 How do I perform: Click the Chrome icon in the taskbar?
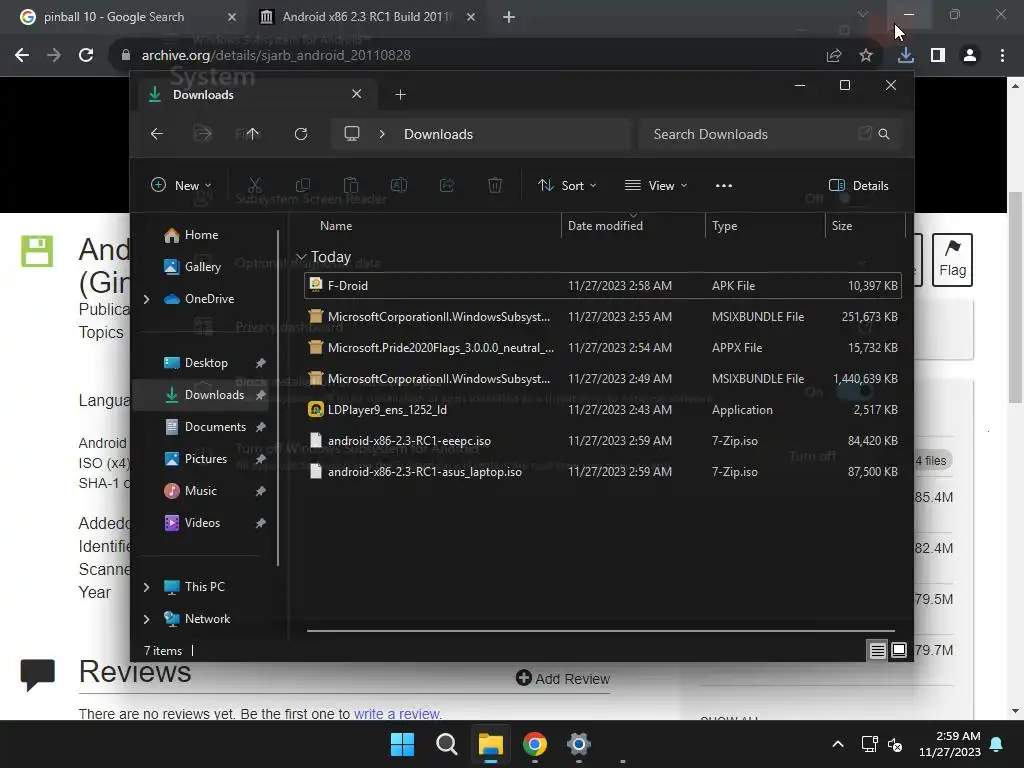(534, 744)
